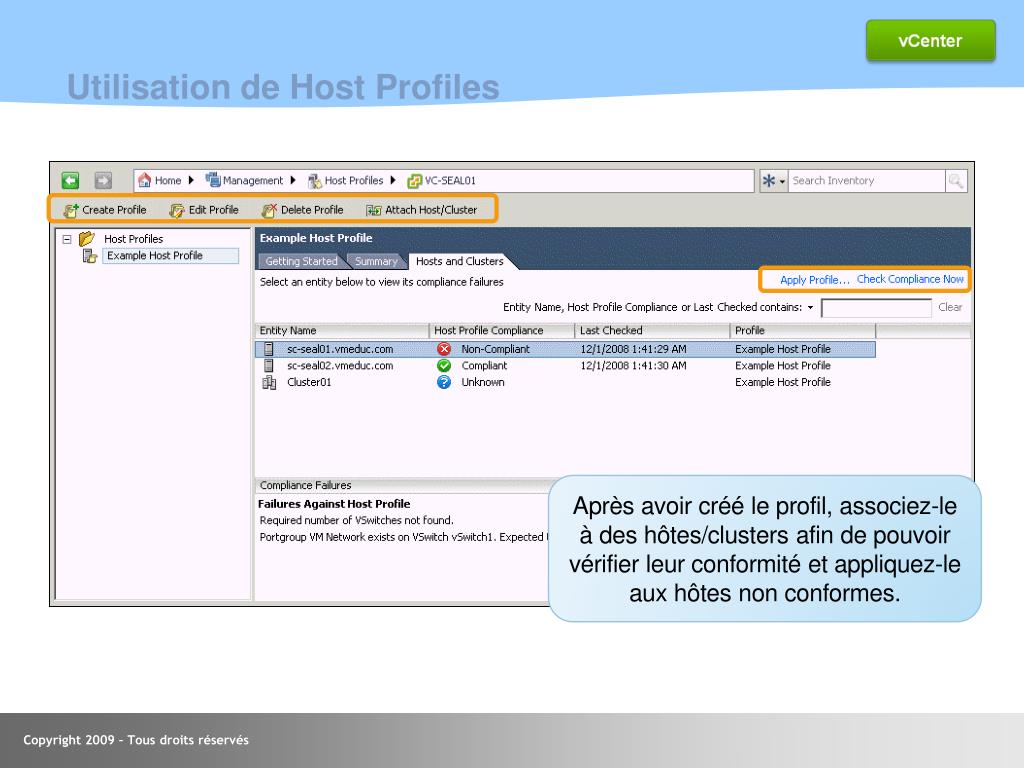Click the Cluster01 cluster icon
This screenshot has height=768, width=1024.
(269, 383)
